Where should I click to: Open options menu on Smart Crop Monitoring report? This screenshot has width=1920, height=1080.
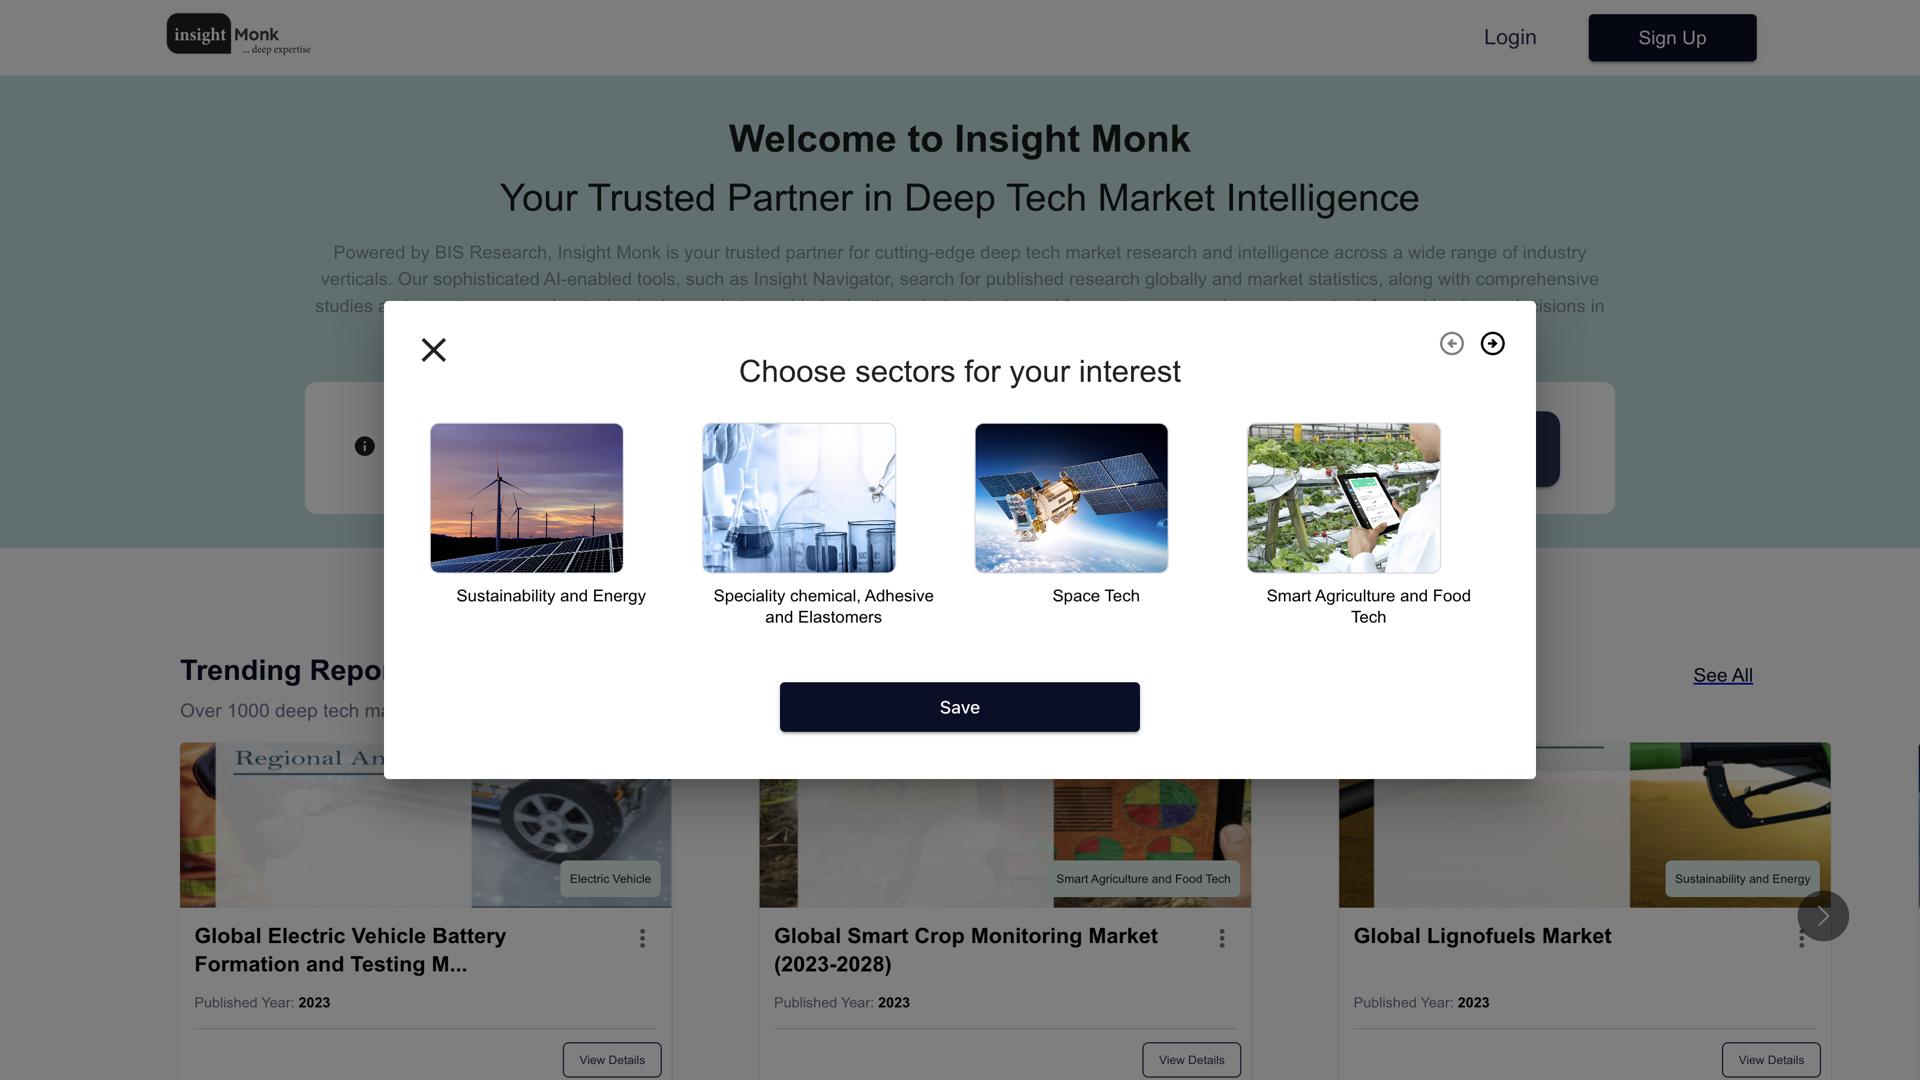point(1221,938)
